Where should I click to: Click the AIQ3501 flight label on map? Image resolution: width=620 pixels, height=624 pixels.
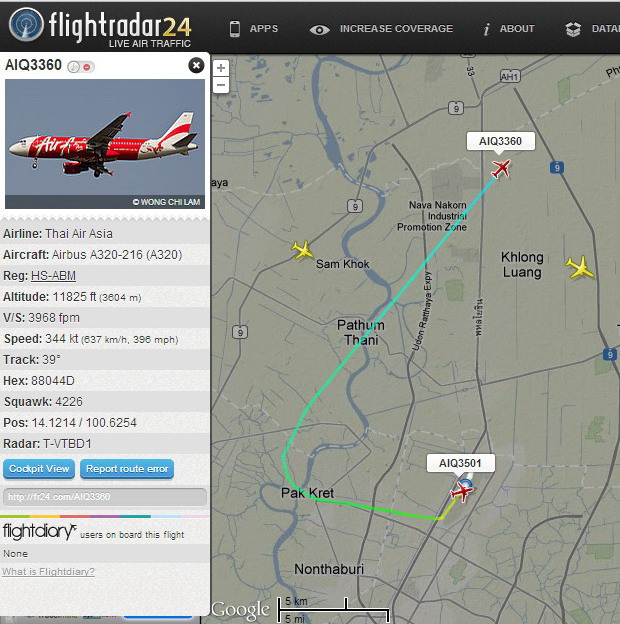pos(460,463)
